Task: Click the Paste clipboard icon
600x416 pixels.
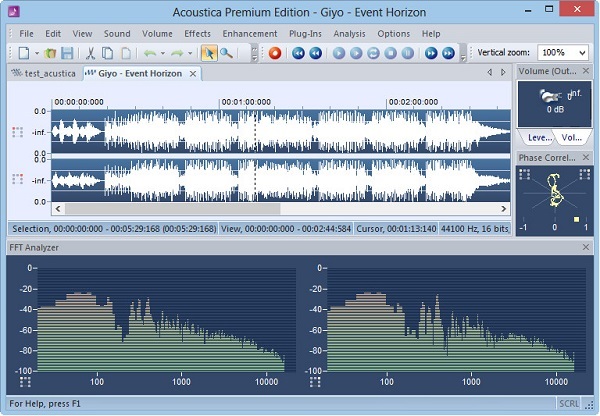Action: point(125,53)
